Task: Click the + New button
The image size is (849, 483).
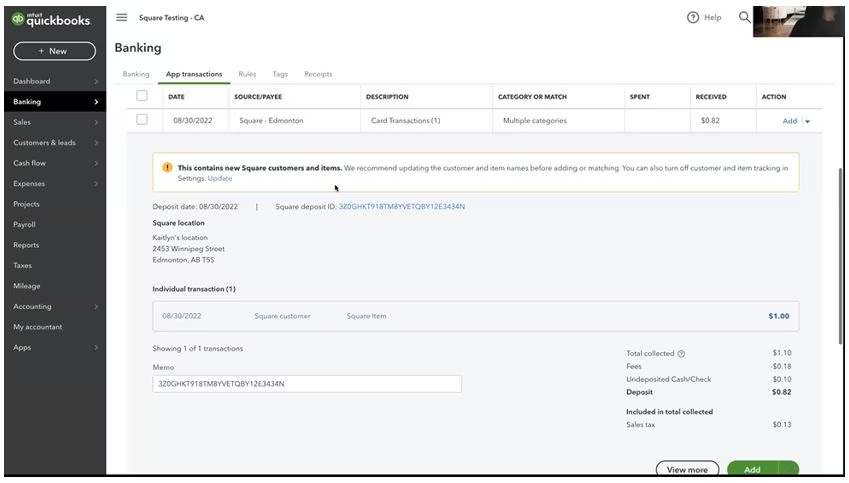Action: (x=55, y=51)
